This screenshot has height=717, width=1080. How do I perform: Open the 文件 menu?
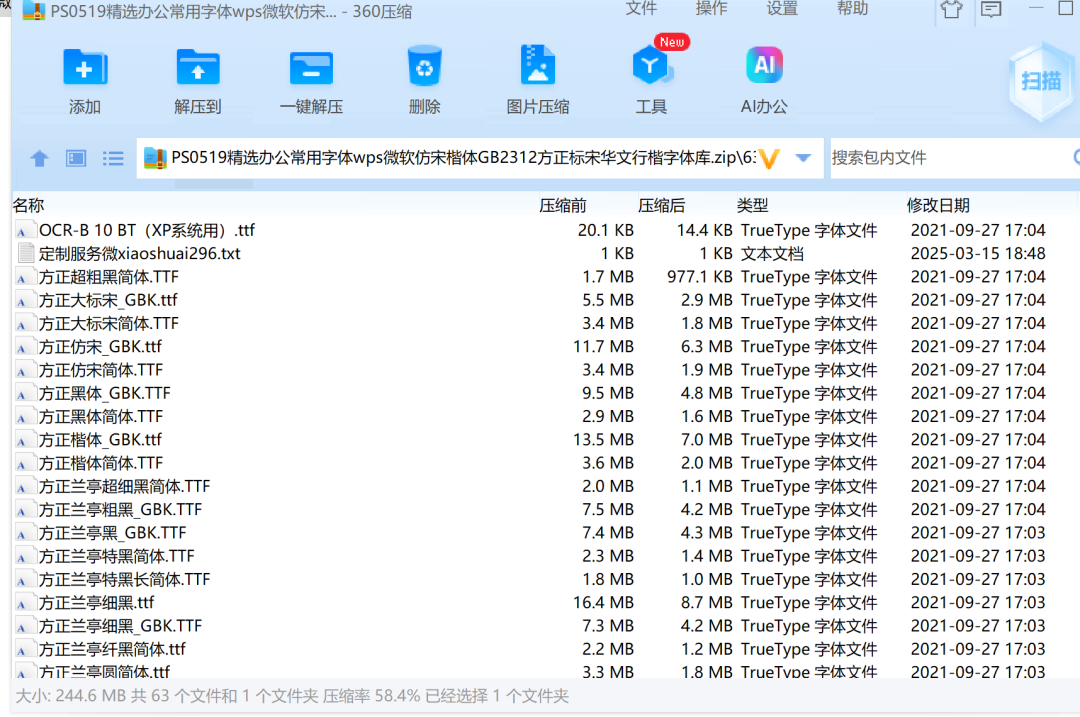[641, 8]
